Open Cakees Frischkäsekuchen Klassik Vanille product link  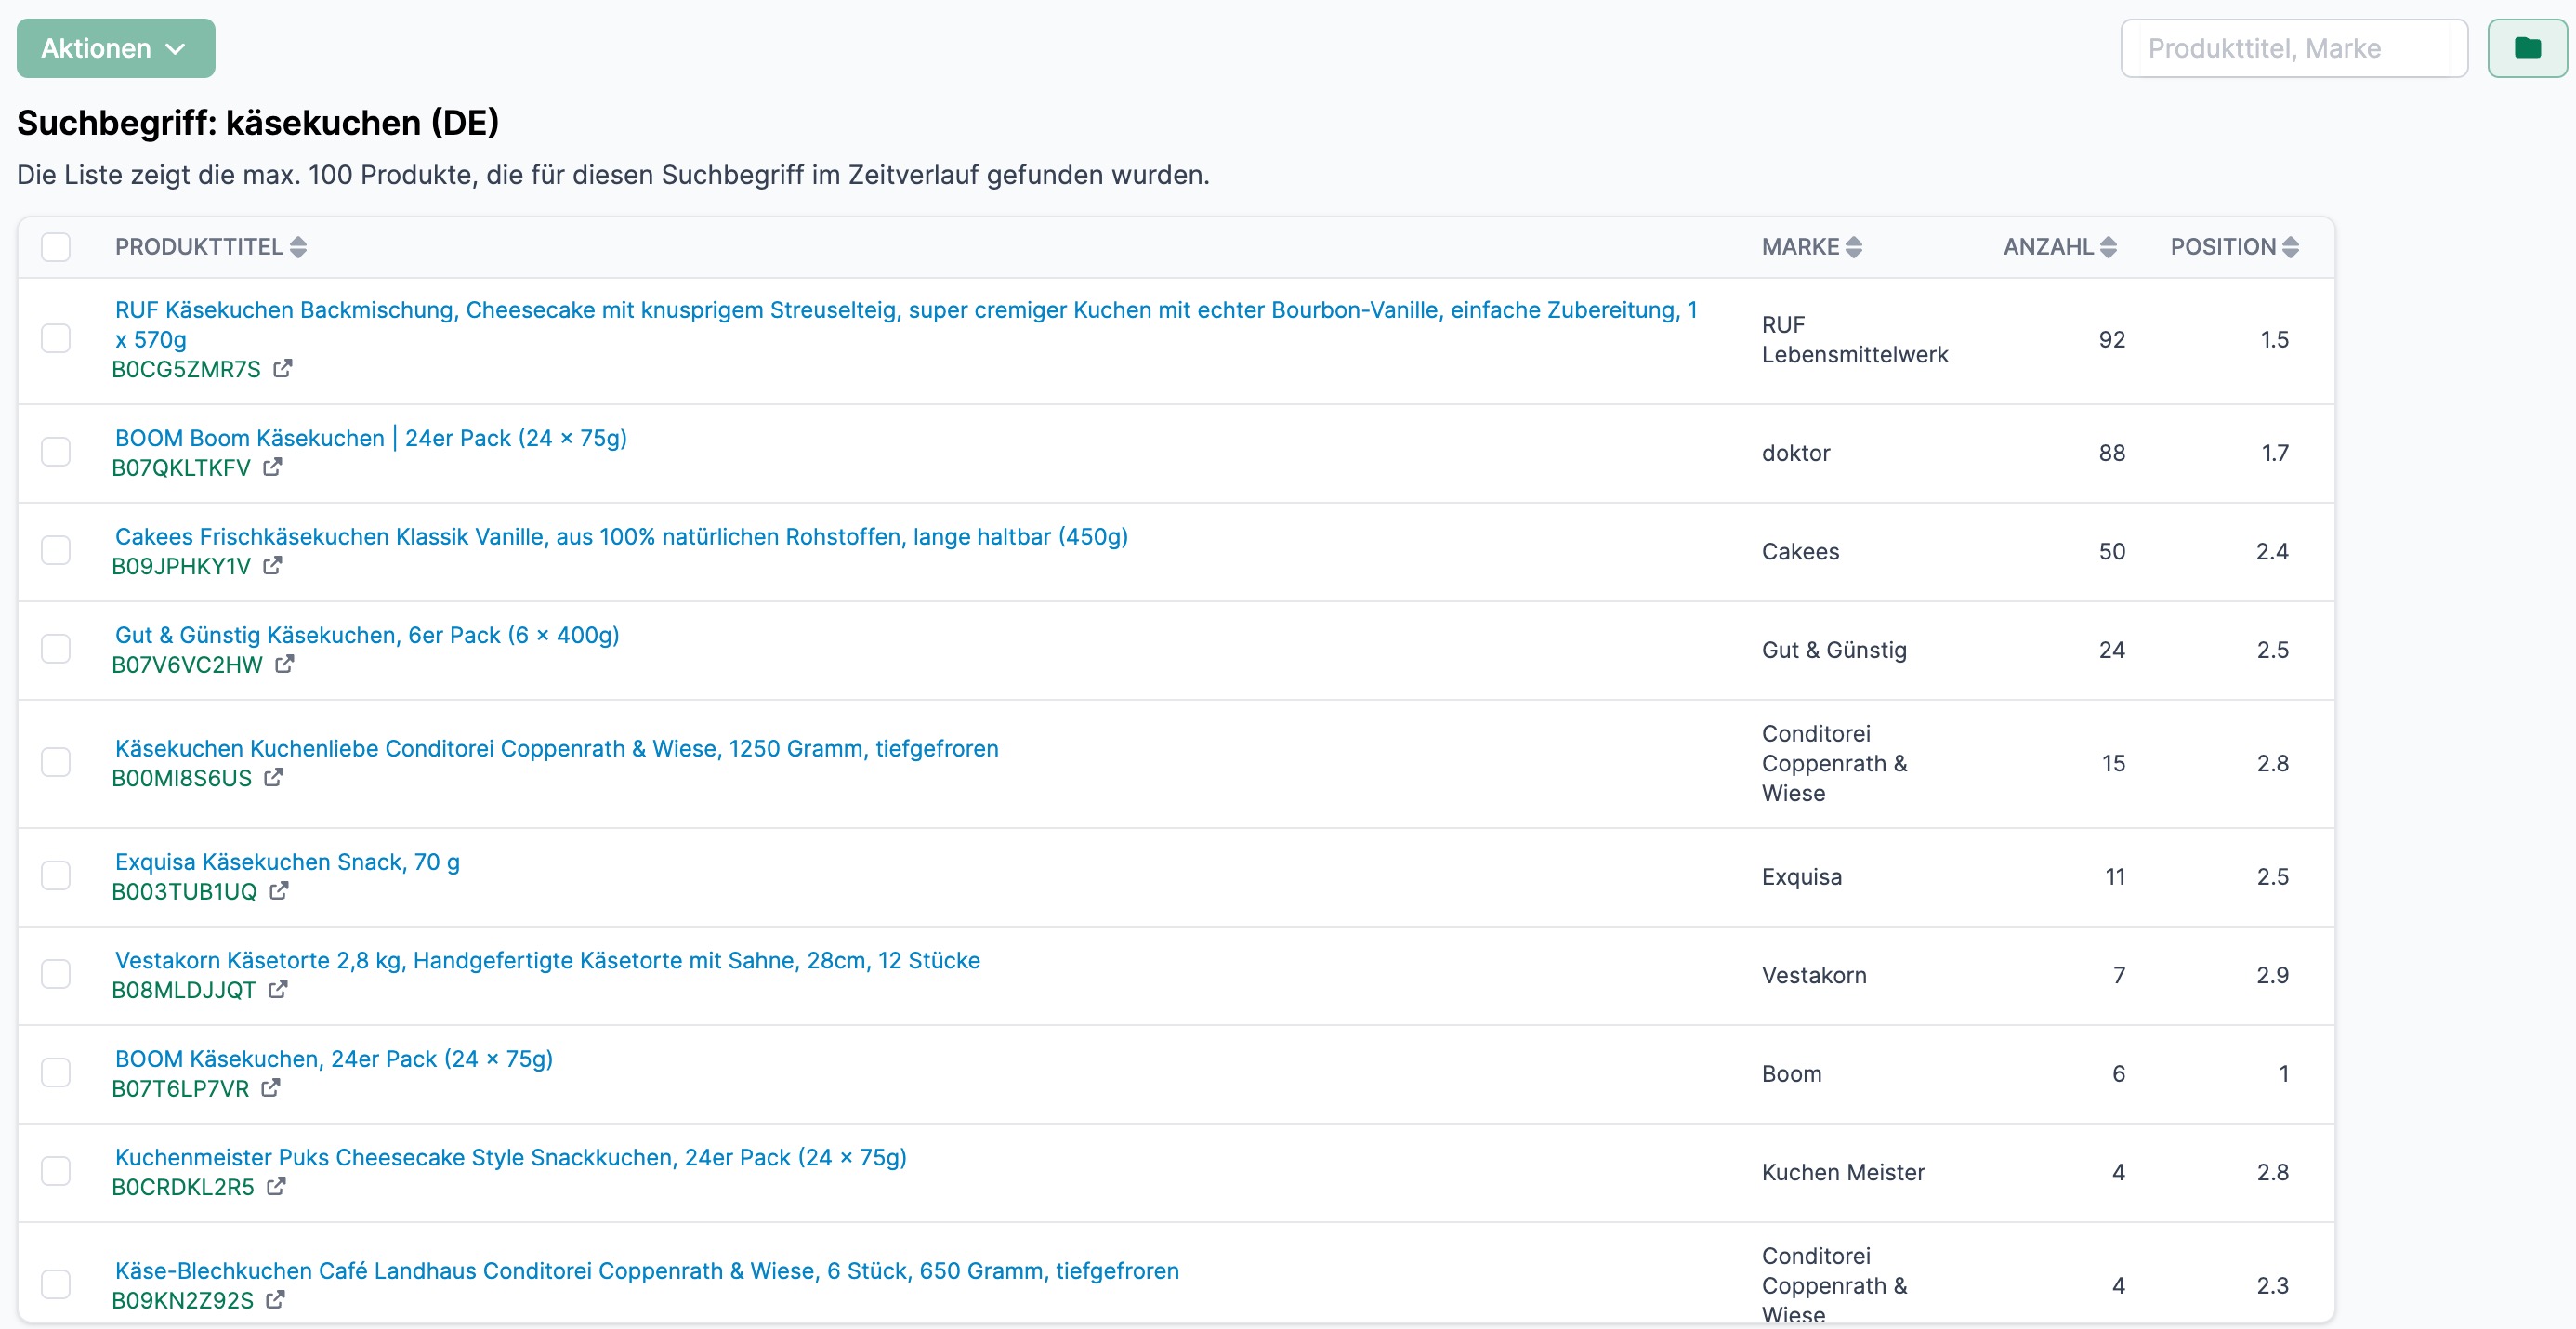tap(620, 537)
